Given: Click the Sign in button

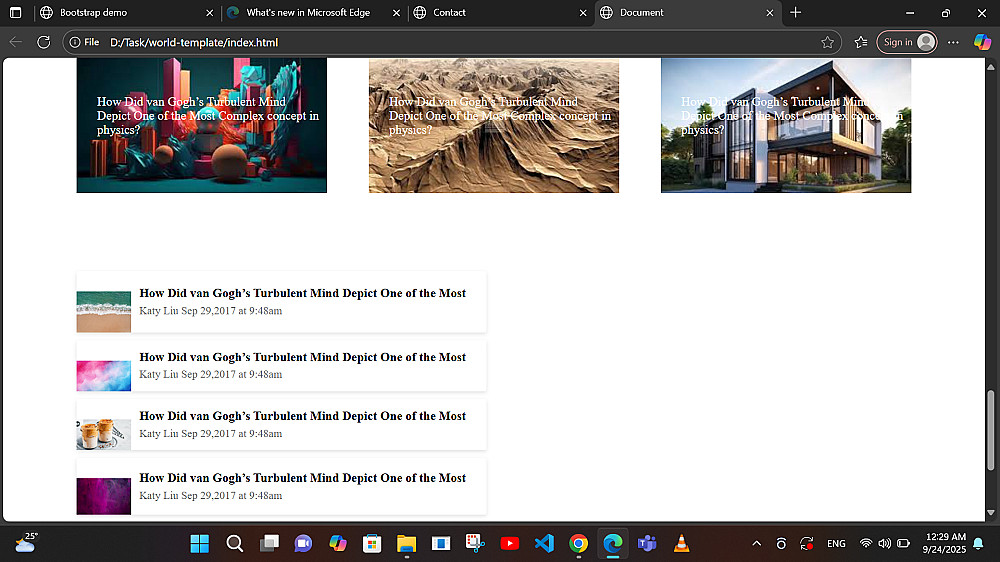Looking at the screenshot, I should point(907,42).
